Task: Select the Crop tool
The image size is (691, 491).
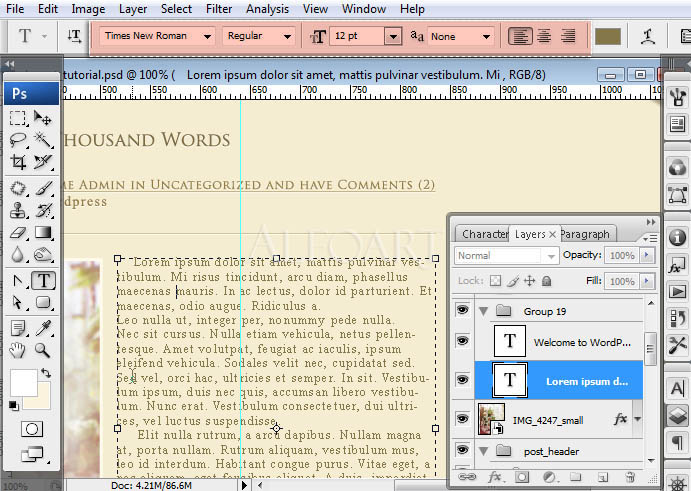Action: [18, 162]
